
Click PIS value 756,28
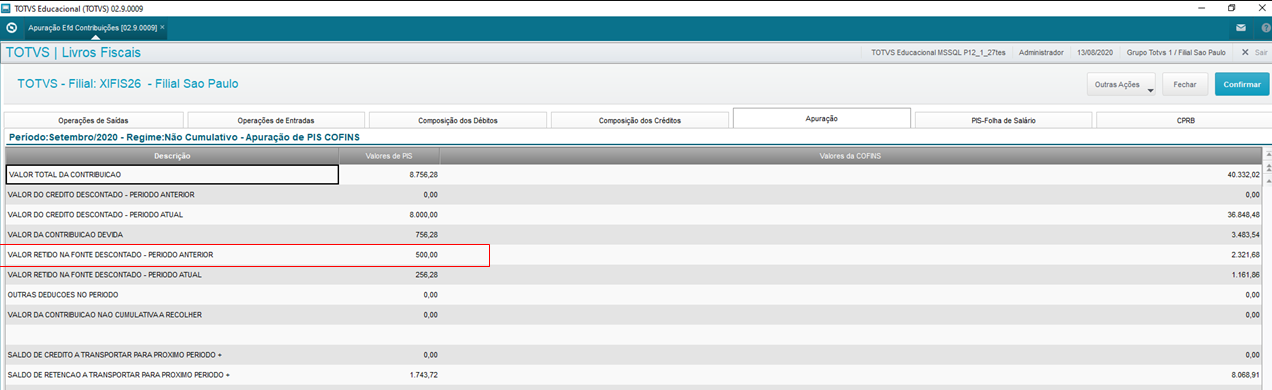click(426, 234)
